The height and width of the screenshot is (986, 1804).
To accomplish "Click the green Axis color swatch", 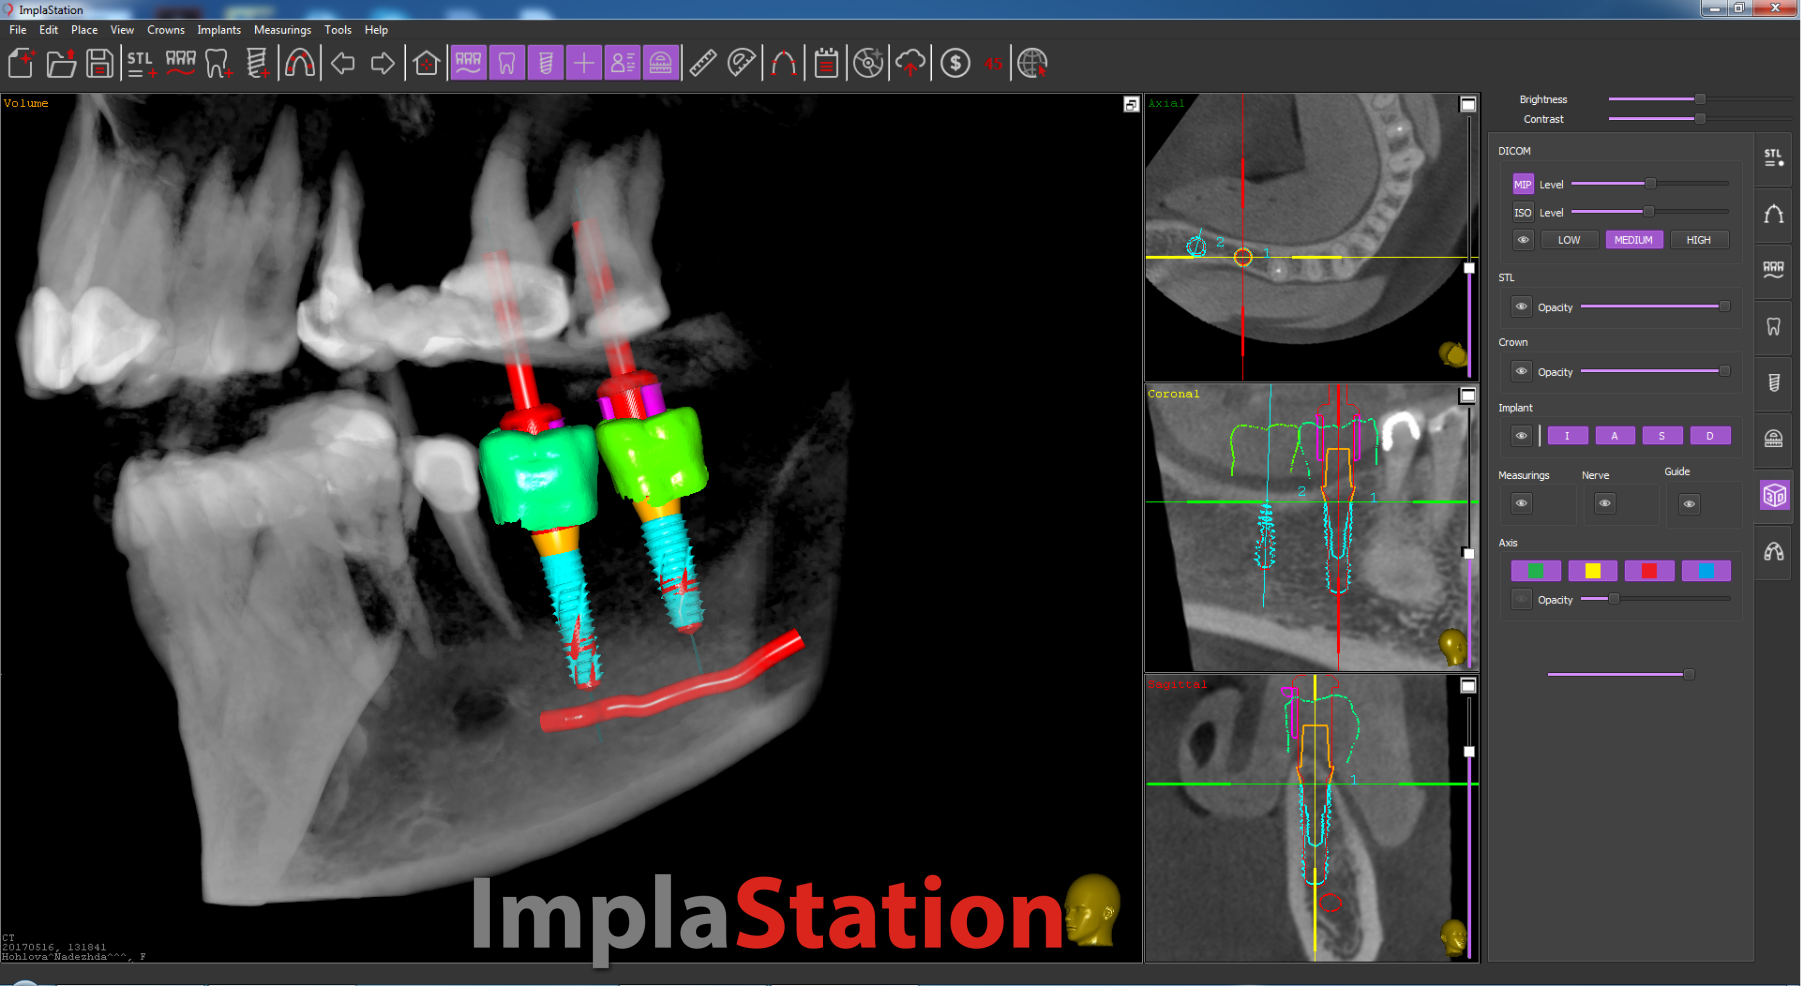I will pyautogui.click(x=1535, y=571).
